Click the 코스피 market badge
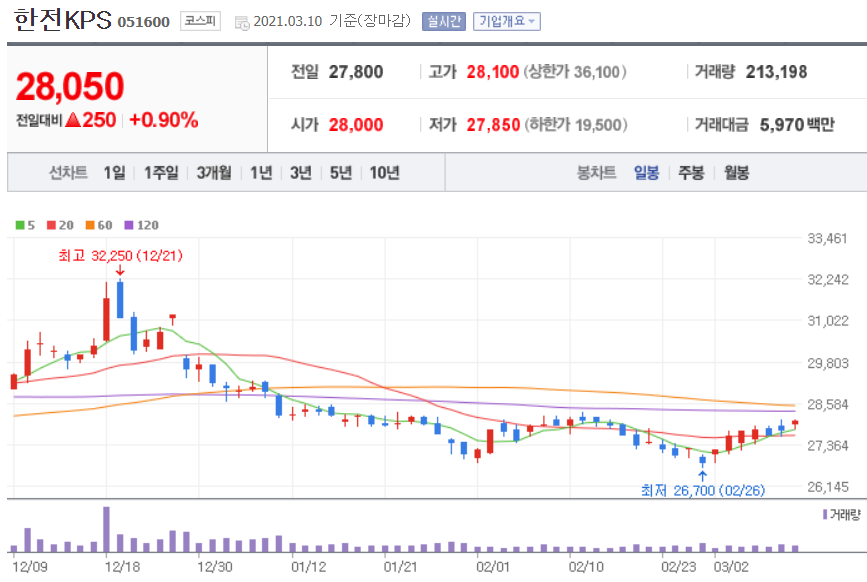The width and height of the screenshot is (867, 582). click(200, 21)
